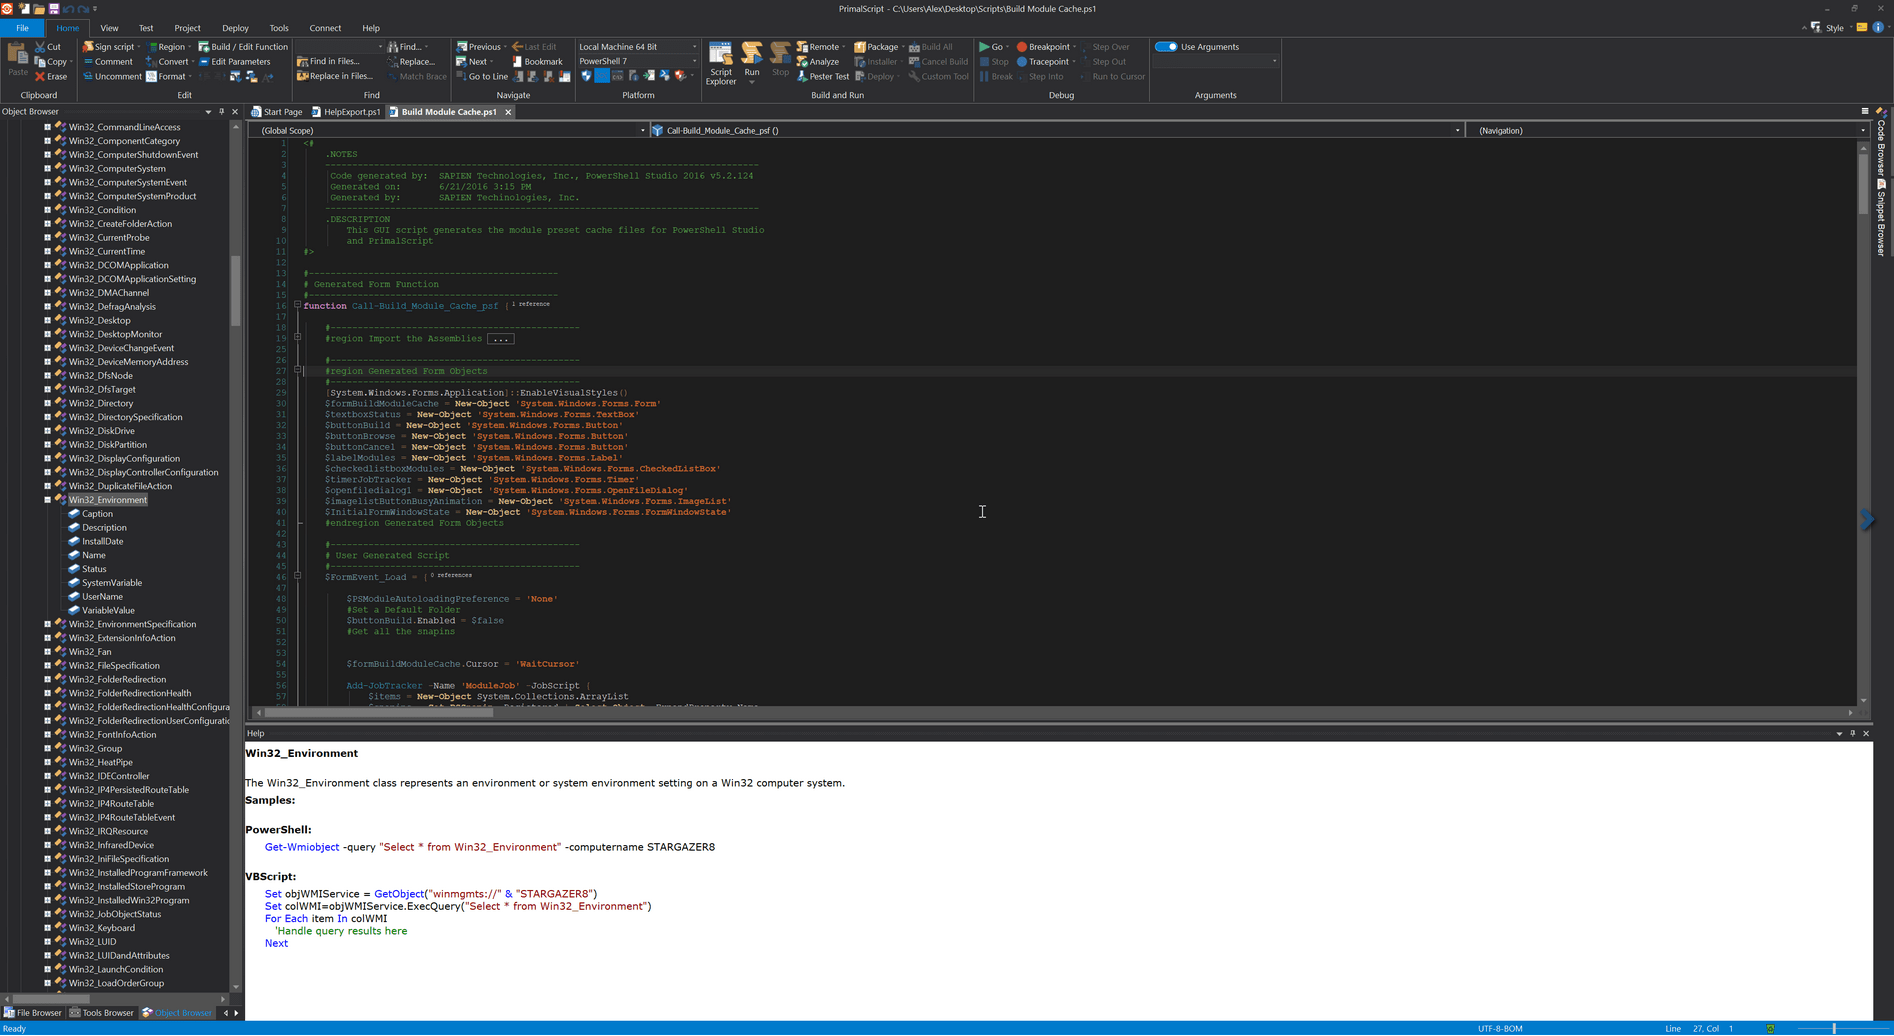
Task: Click the Next navigation button
Action: [476, 62]
